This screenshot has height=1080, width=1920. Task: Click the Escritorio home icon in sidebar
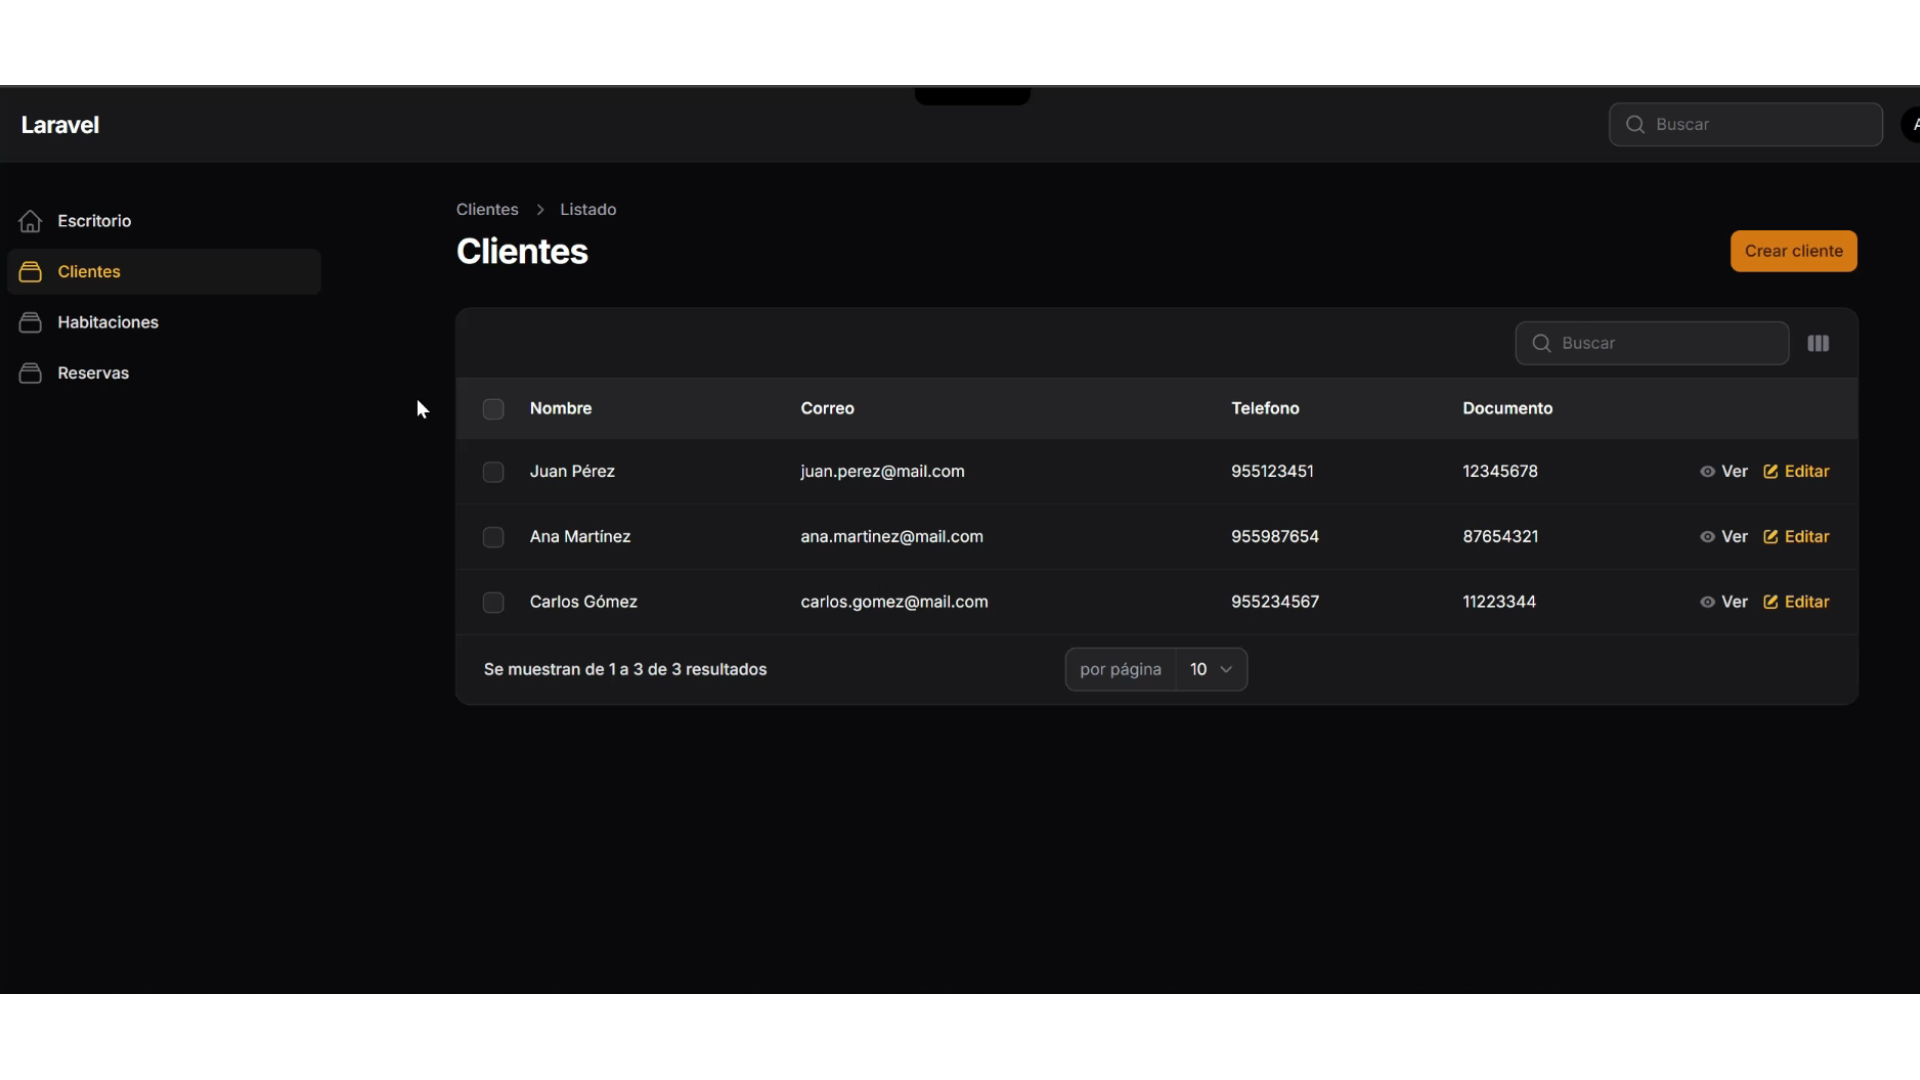[30, 221]
